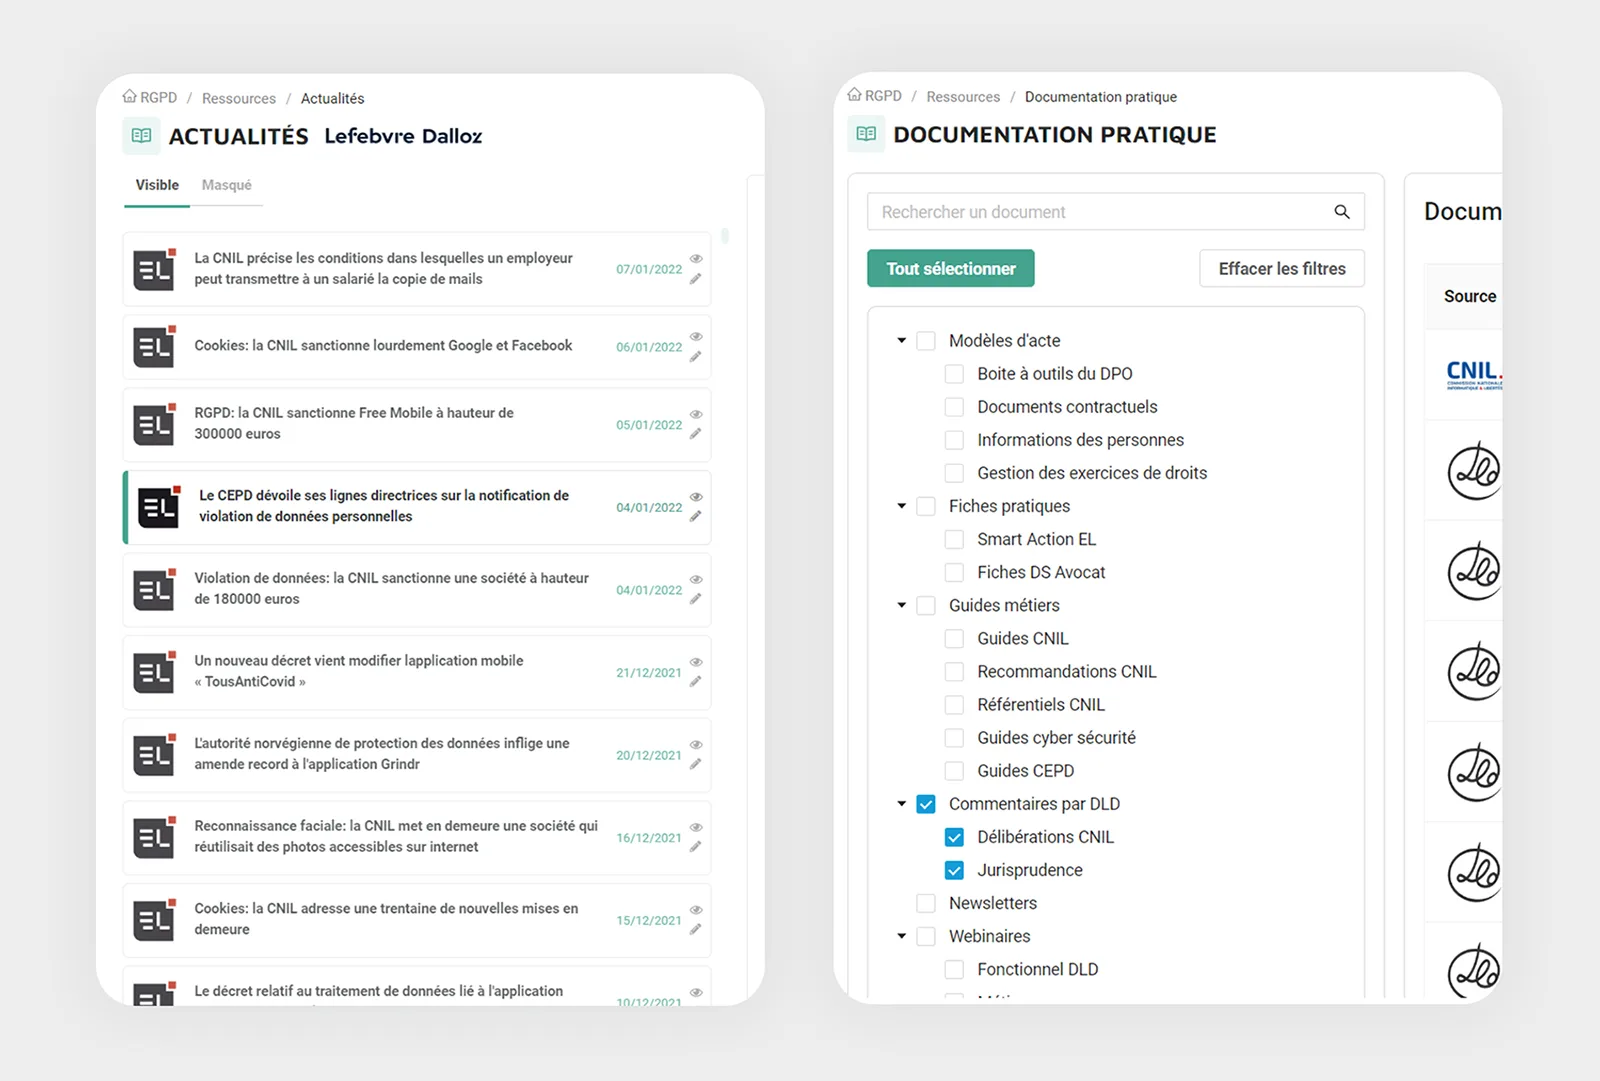Open Ressources breadcrumb in Actualités panel

(239, 98)
